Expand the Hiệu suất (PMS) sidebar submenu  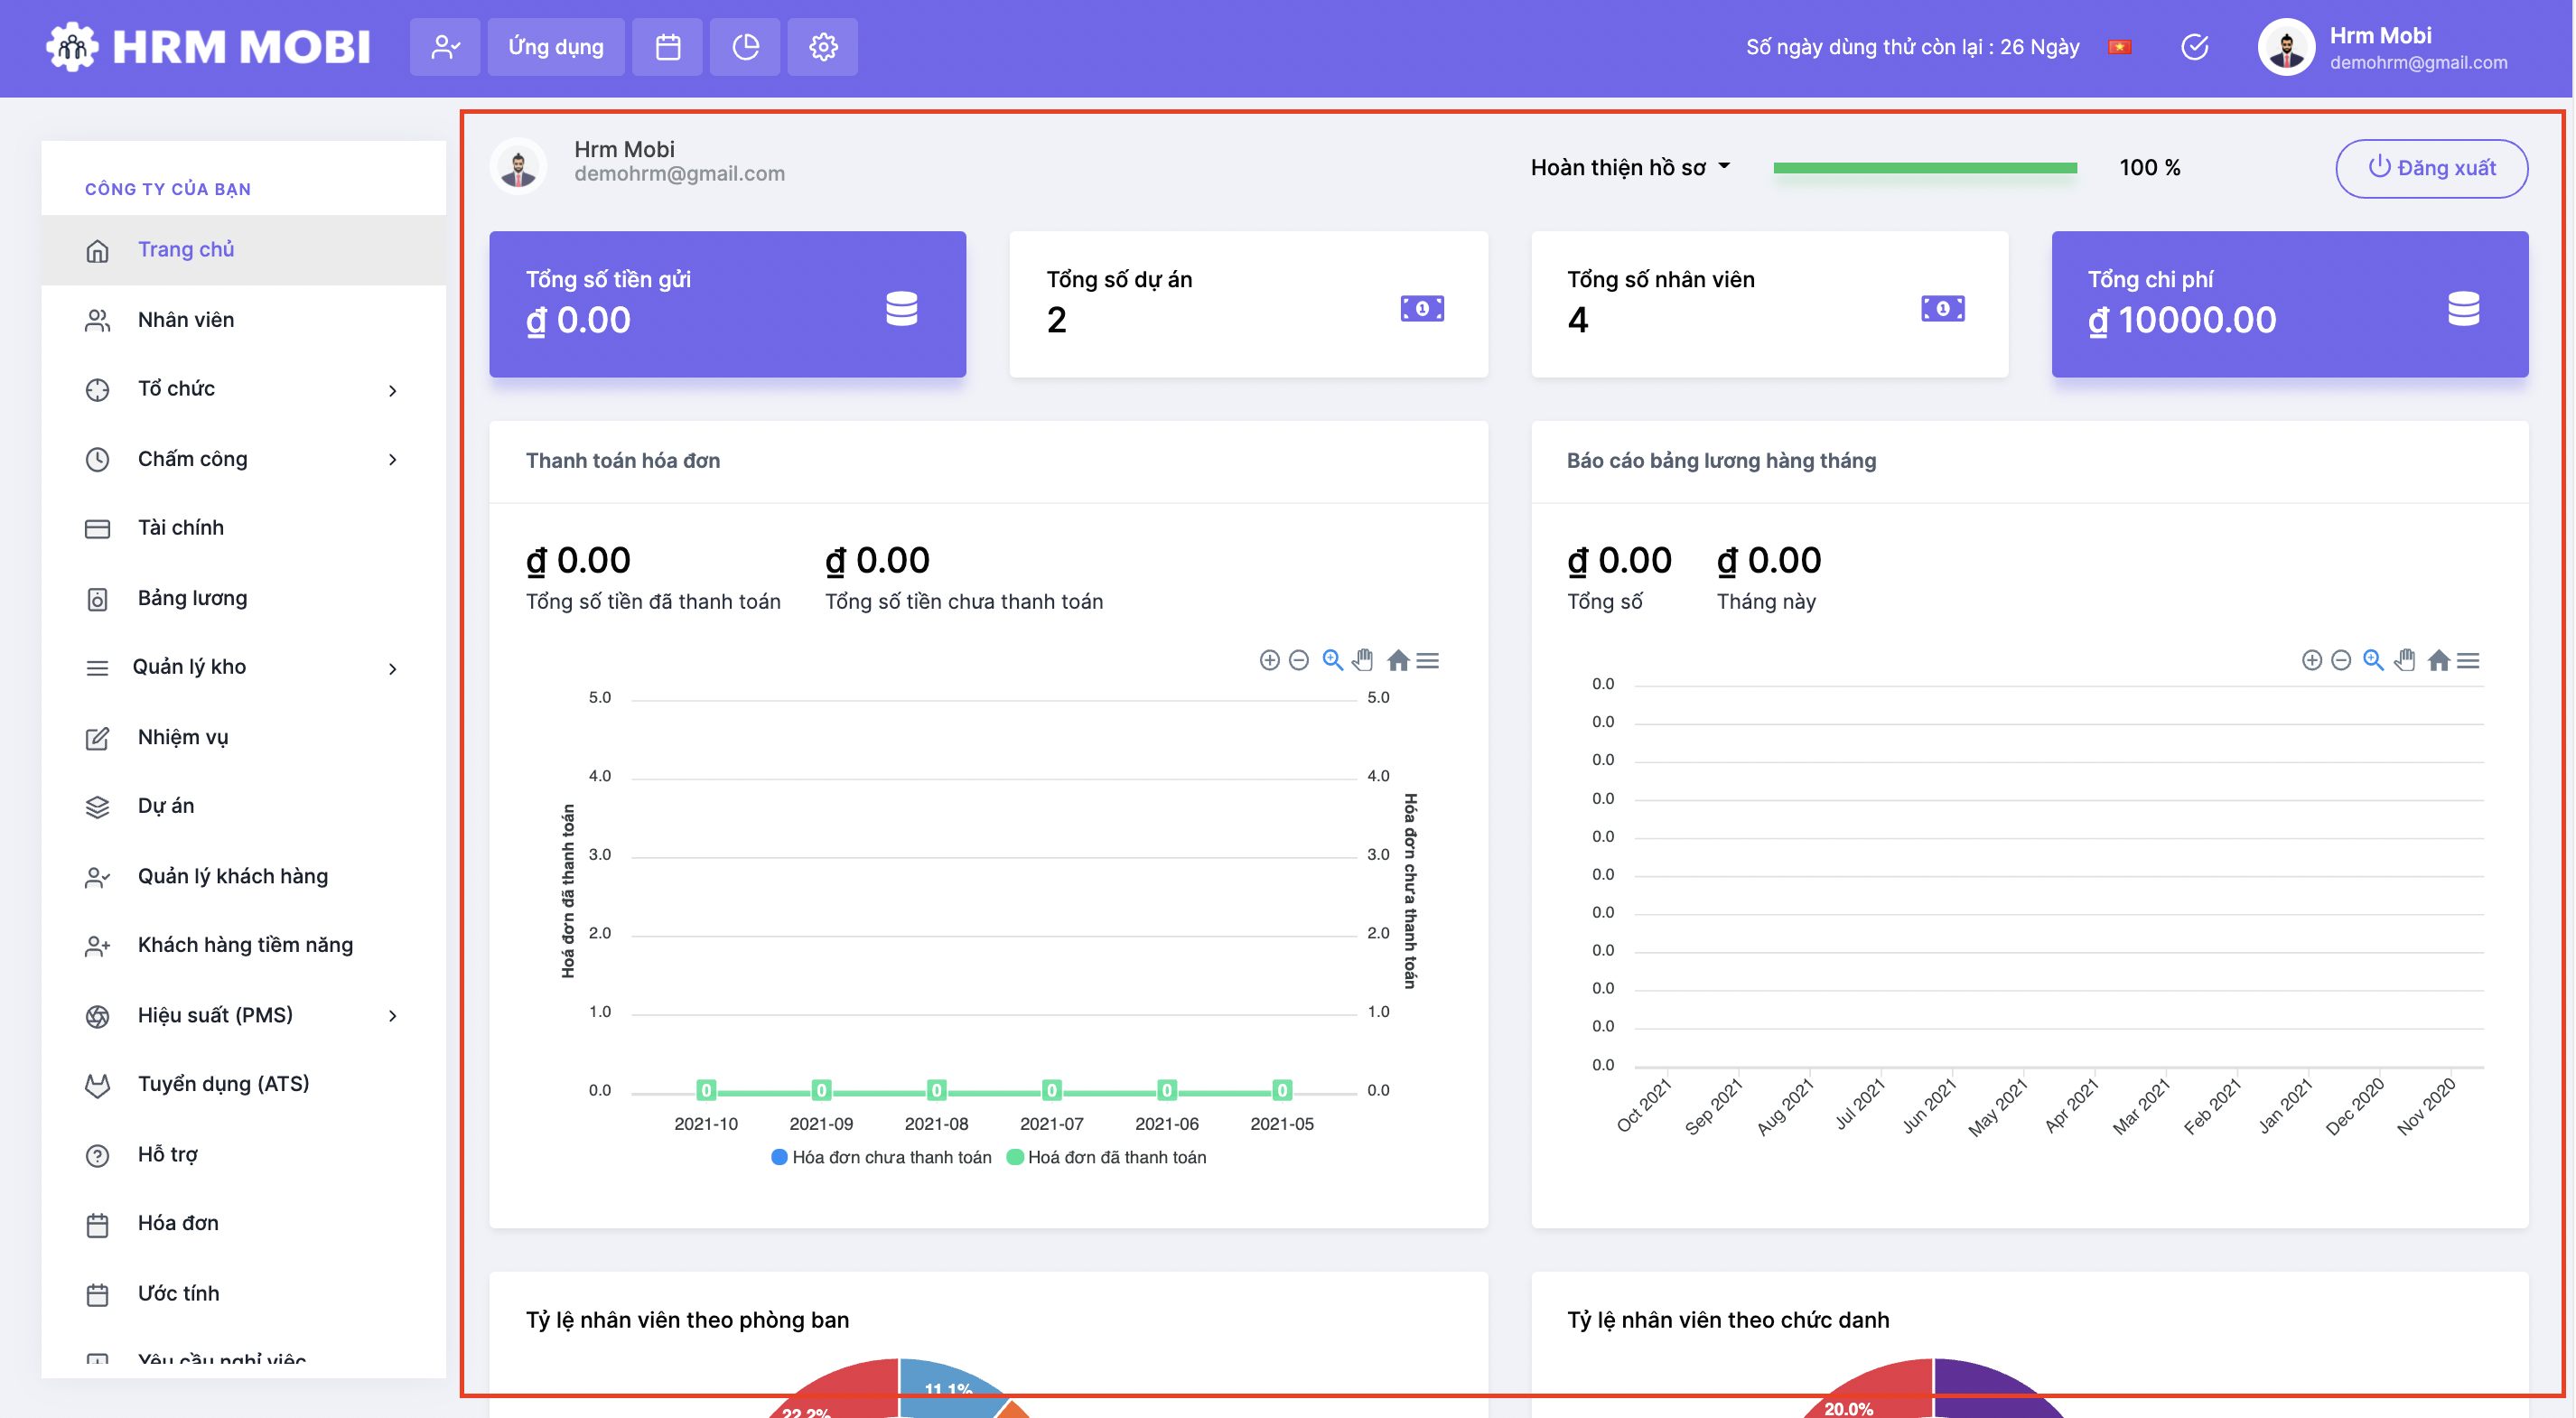(393, 1016)
